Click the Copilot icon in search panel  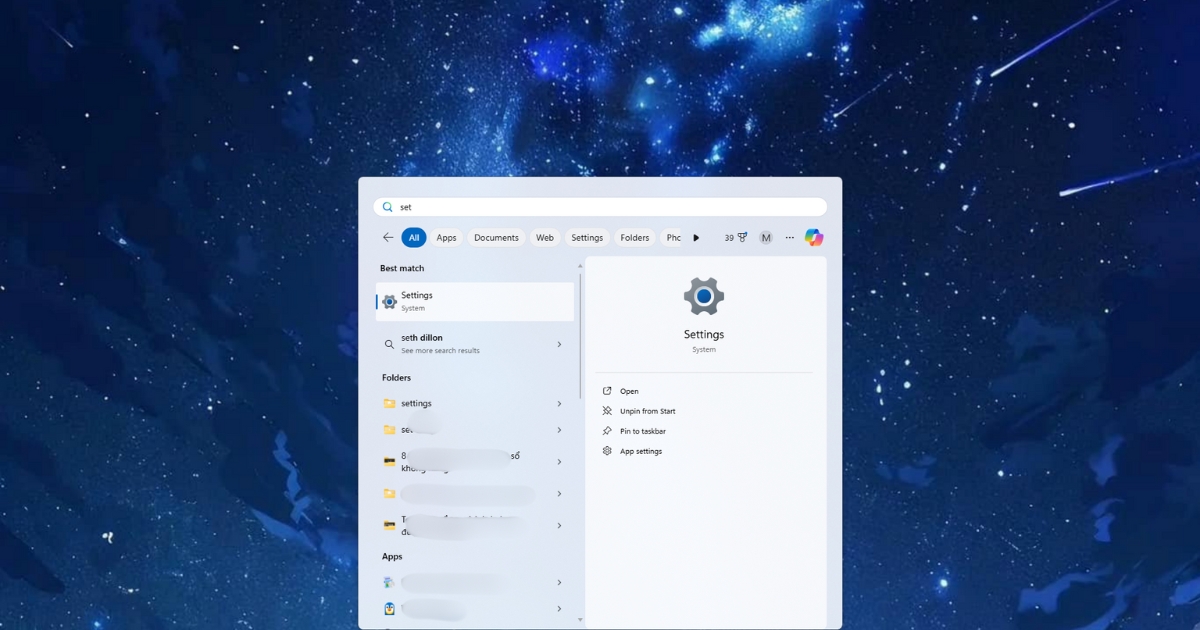(814, 237)
